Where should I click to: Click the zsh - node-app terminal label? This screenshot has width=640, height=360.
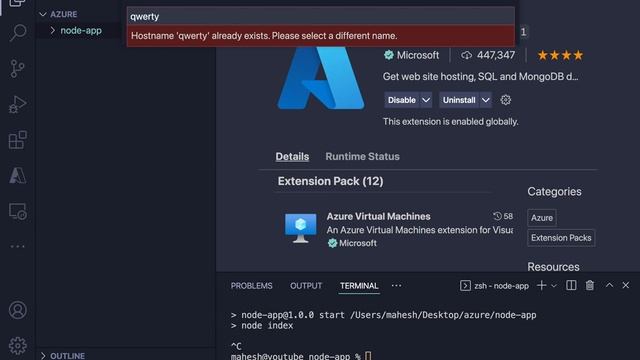tap(501, 286)
